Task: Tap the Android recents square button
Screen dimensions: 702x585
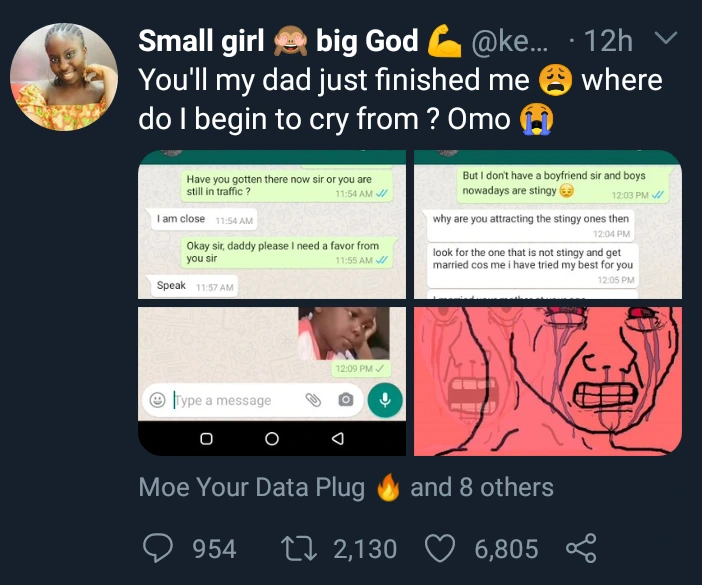Action: (x=206, y=438)
